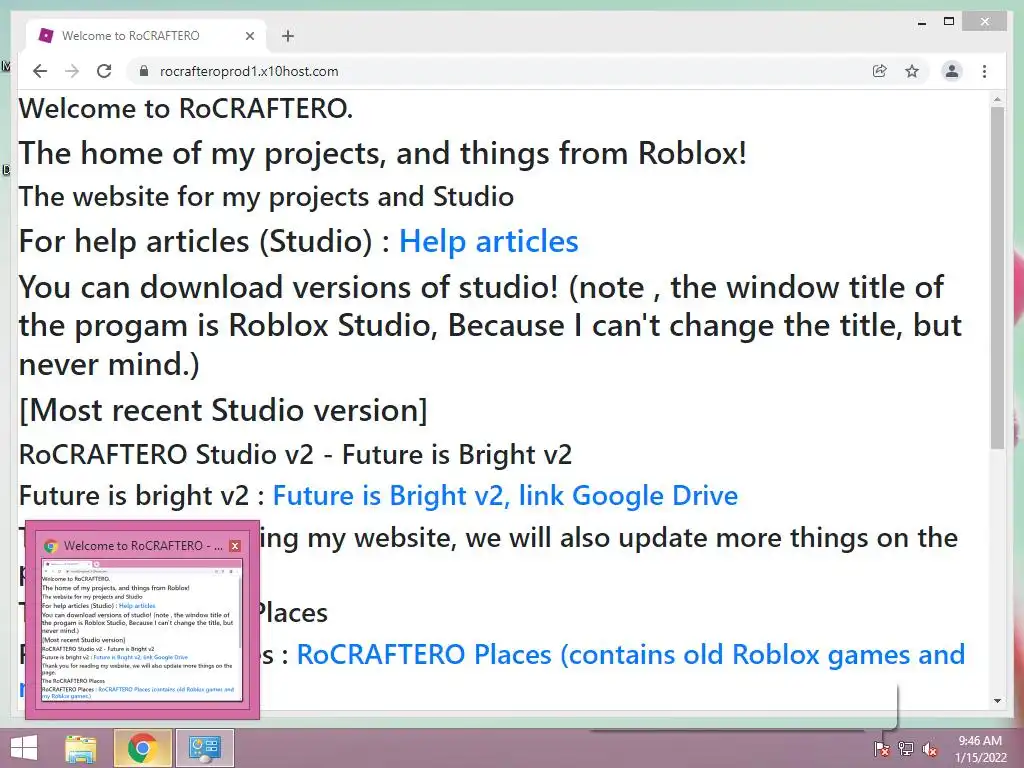Image resolution: width=1024 pixels, height=768 pixels.
Task: Bookmark this page with the star
Action: coord(912,71)
